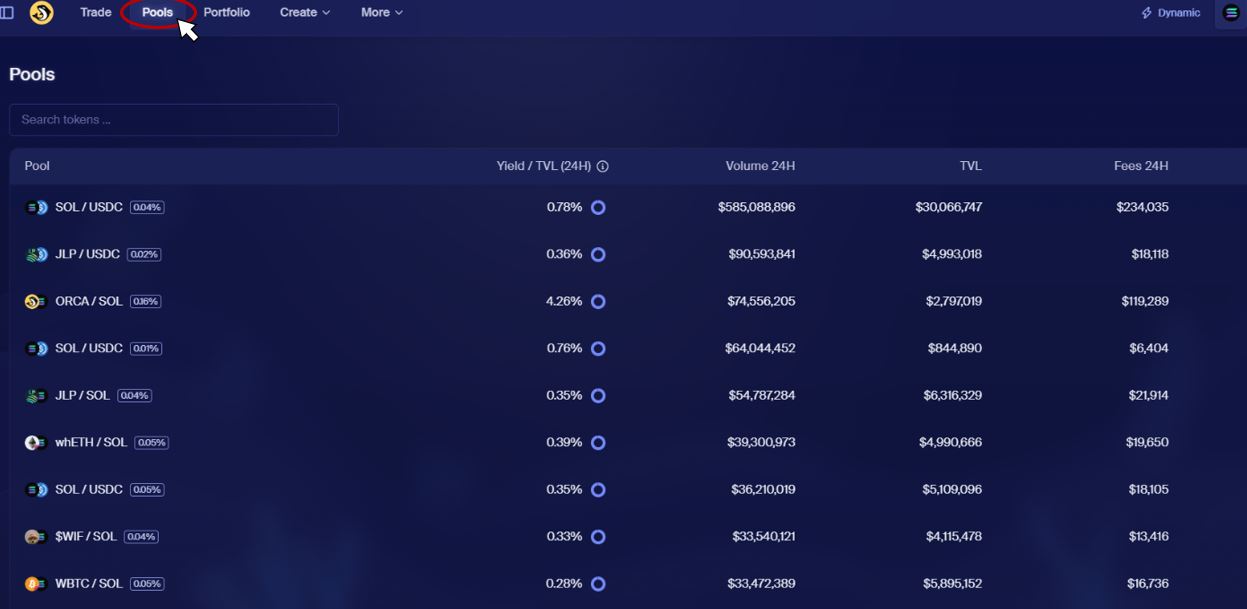This screenshot has width=1247, height=609.
Task: Click the Search tokens input field
Action: pos(174,120)
